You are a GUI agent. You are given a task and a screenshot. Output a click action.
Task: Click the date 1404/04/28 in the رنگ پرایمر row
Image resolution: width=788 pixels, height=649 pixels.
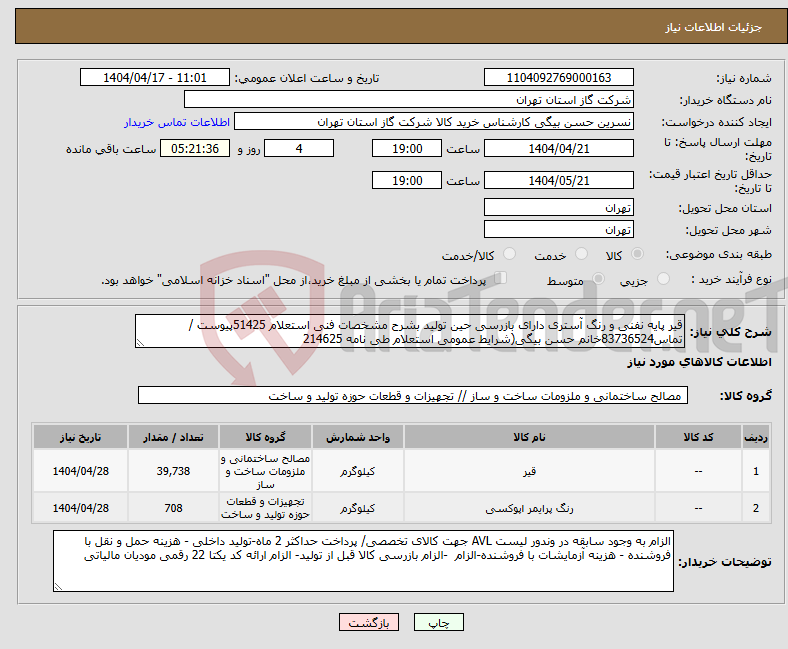[x=80, y=508]
